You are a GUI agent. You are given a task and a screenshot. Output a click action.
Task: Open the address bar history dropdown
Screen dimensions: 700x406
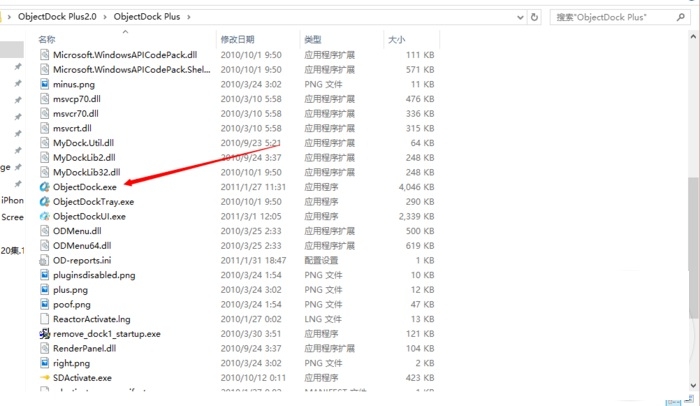click(520, 17)
